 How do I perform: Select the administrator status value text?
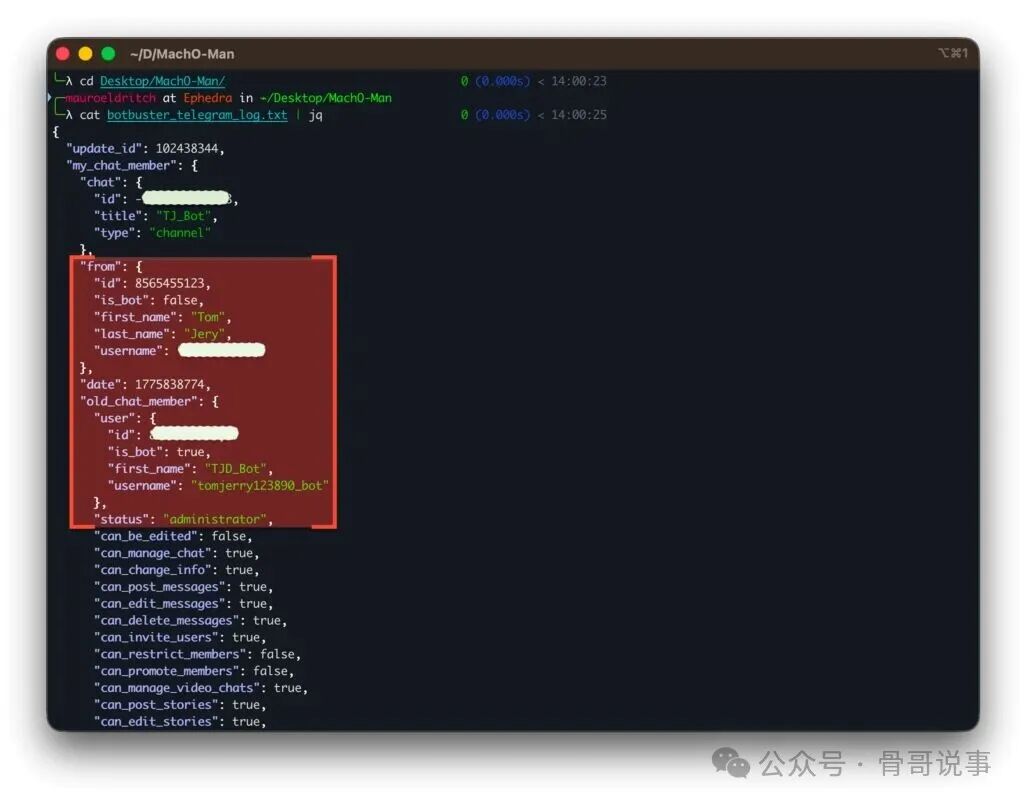(217, 518)
